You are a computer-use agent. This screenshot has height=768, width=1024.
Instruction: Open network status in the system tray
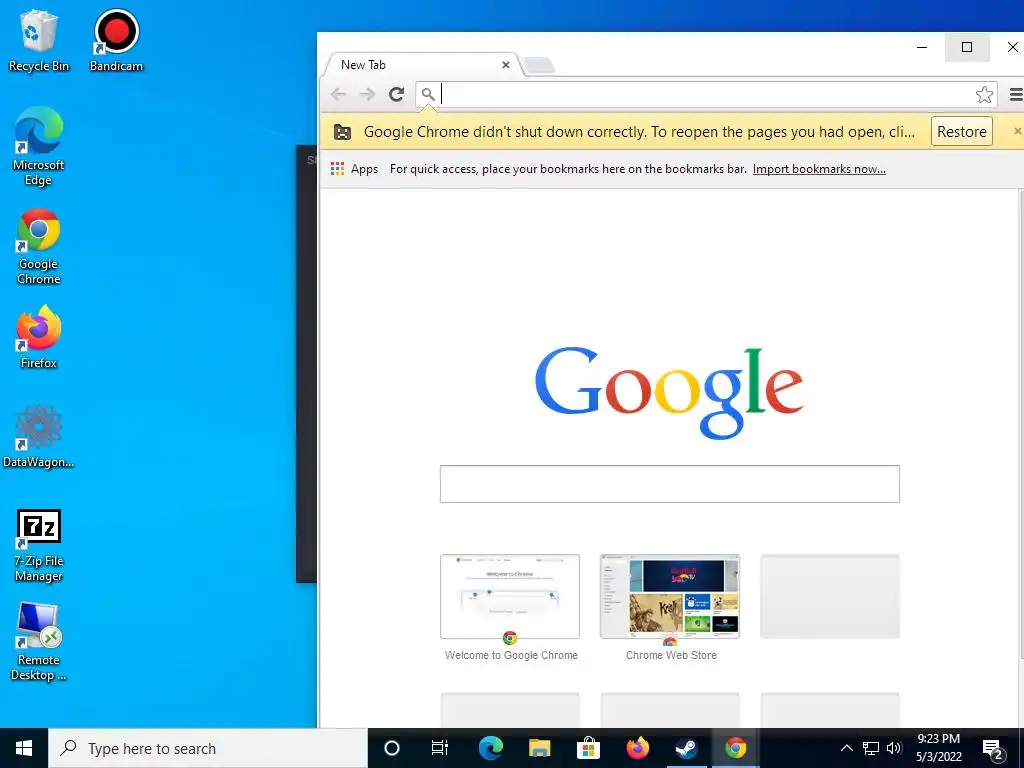pyautogui.click(x=871, y=748)
